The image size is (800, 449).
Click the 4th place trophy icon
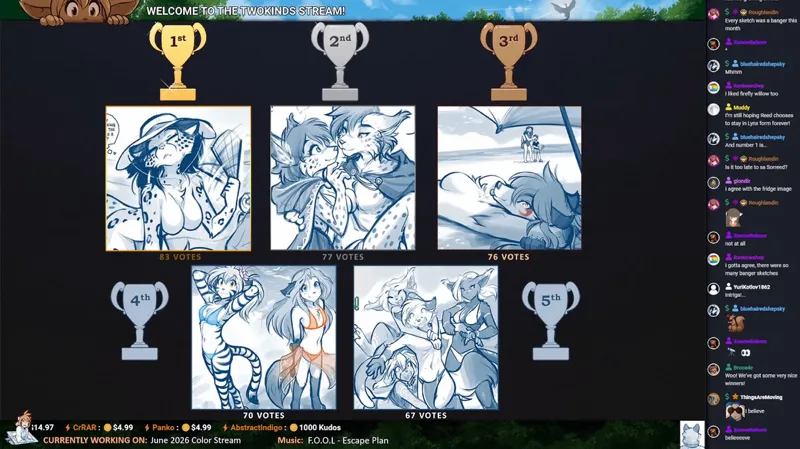[139, 321]
